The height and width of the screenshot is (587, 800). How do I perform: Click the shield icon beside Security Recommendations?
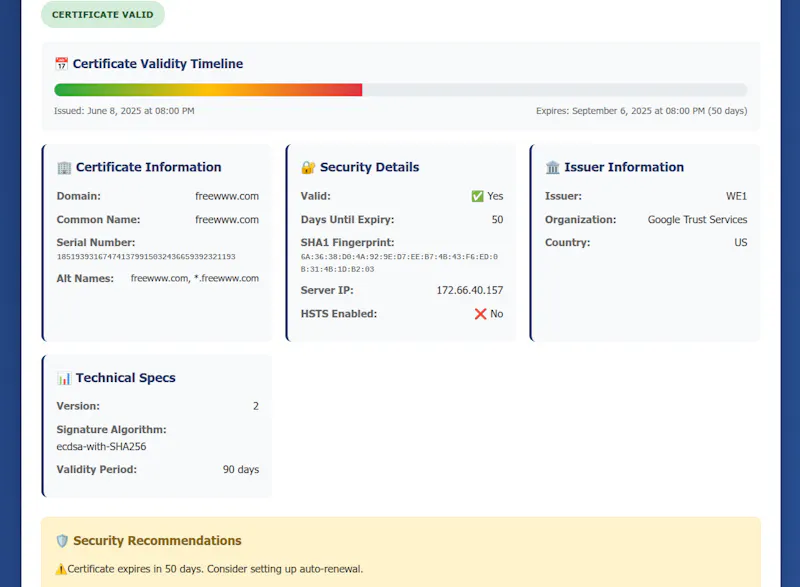pyautogui.click(x=62, y=541)
